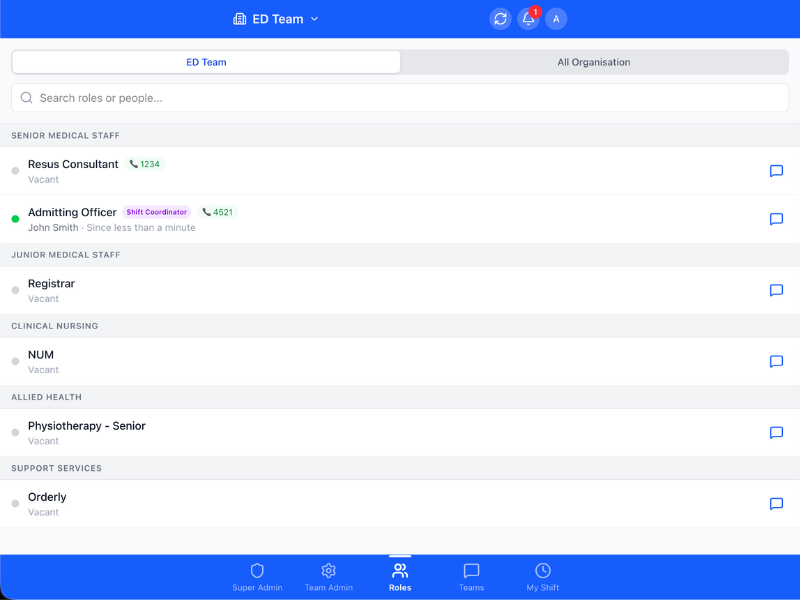Image resolution: width=800 pixels, height=600 pixels.
Task: Open chat for the Orderly role
Action: pos(776,504)
